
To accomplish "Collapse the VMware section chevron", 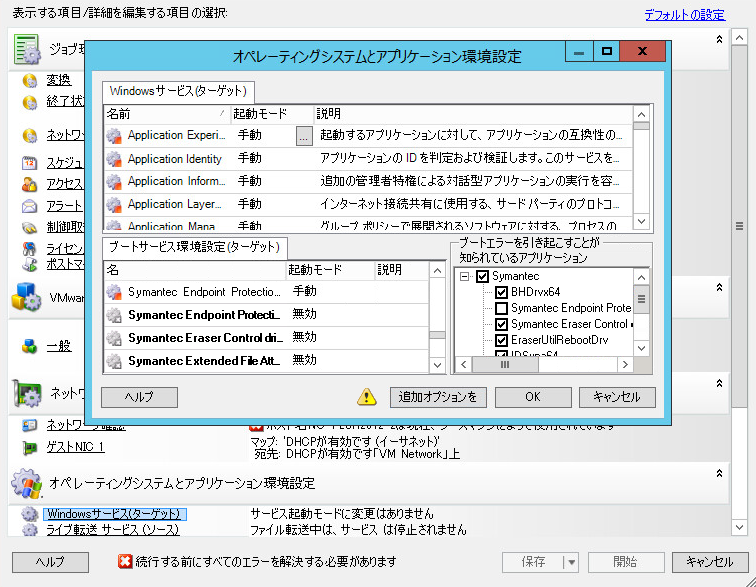I will (x=719, y=287).
